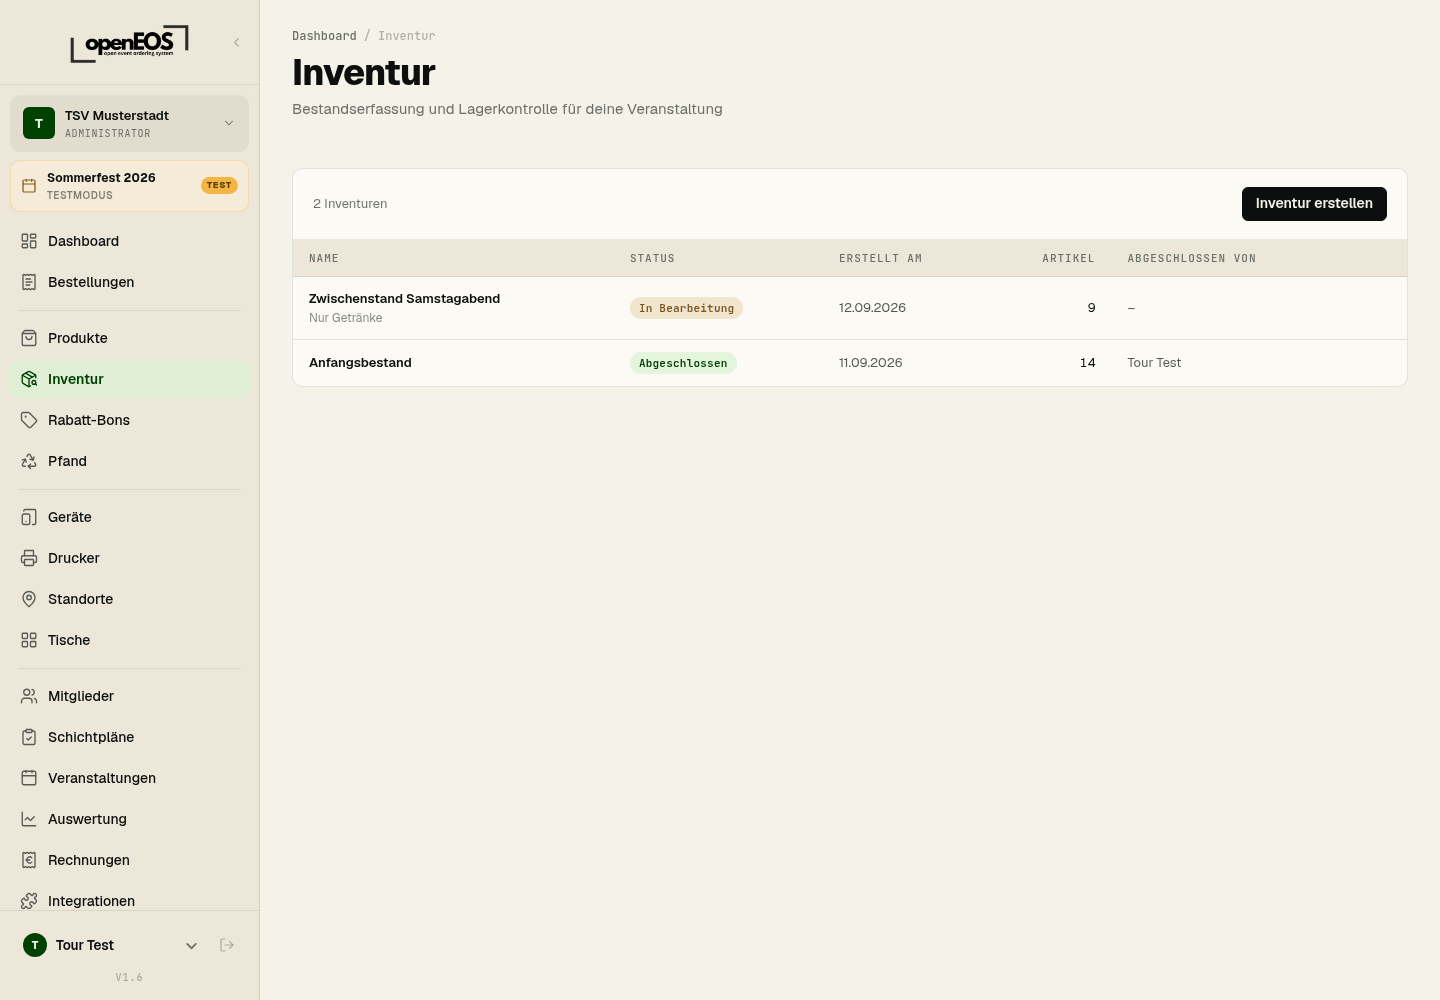Click the Dashboard breadcrumb link

click(324, 36)
